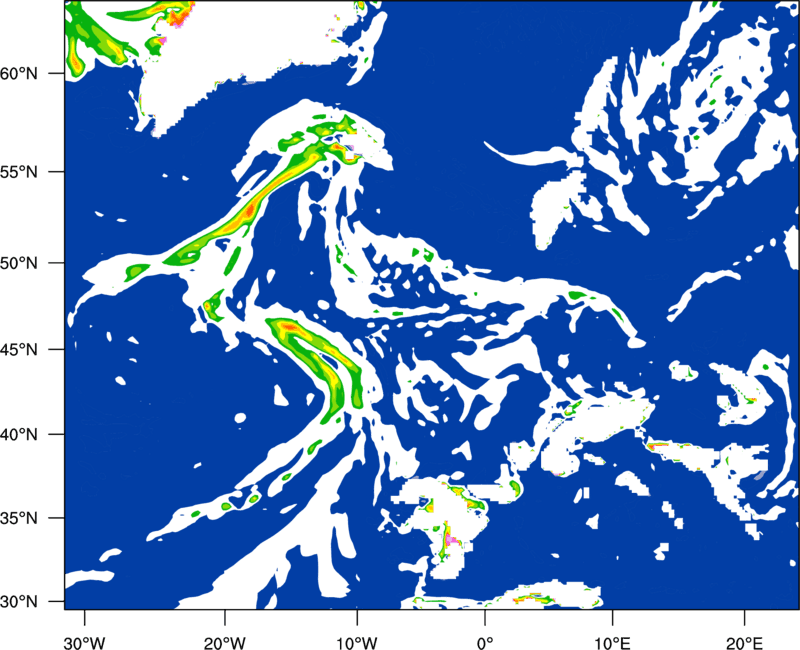Click the 35°N latitude label

pyautogui.click(x=19, y=518)
